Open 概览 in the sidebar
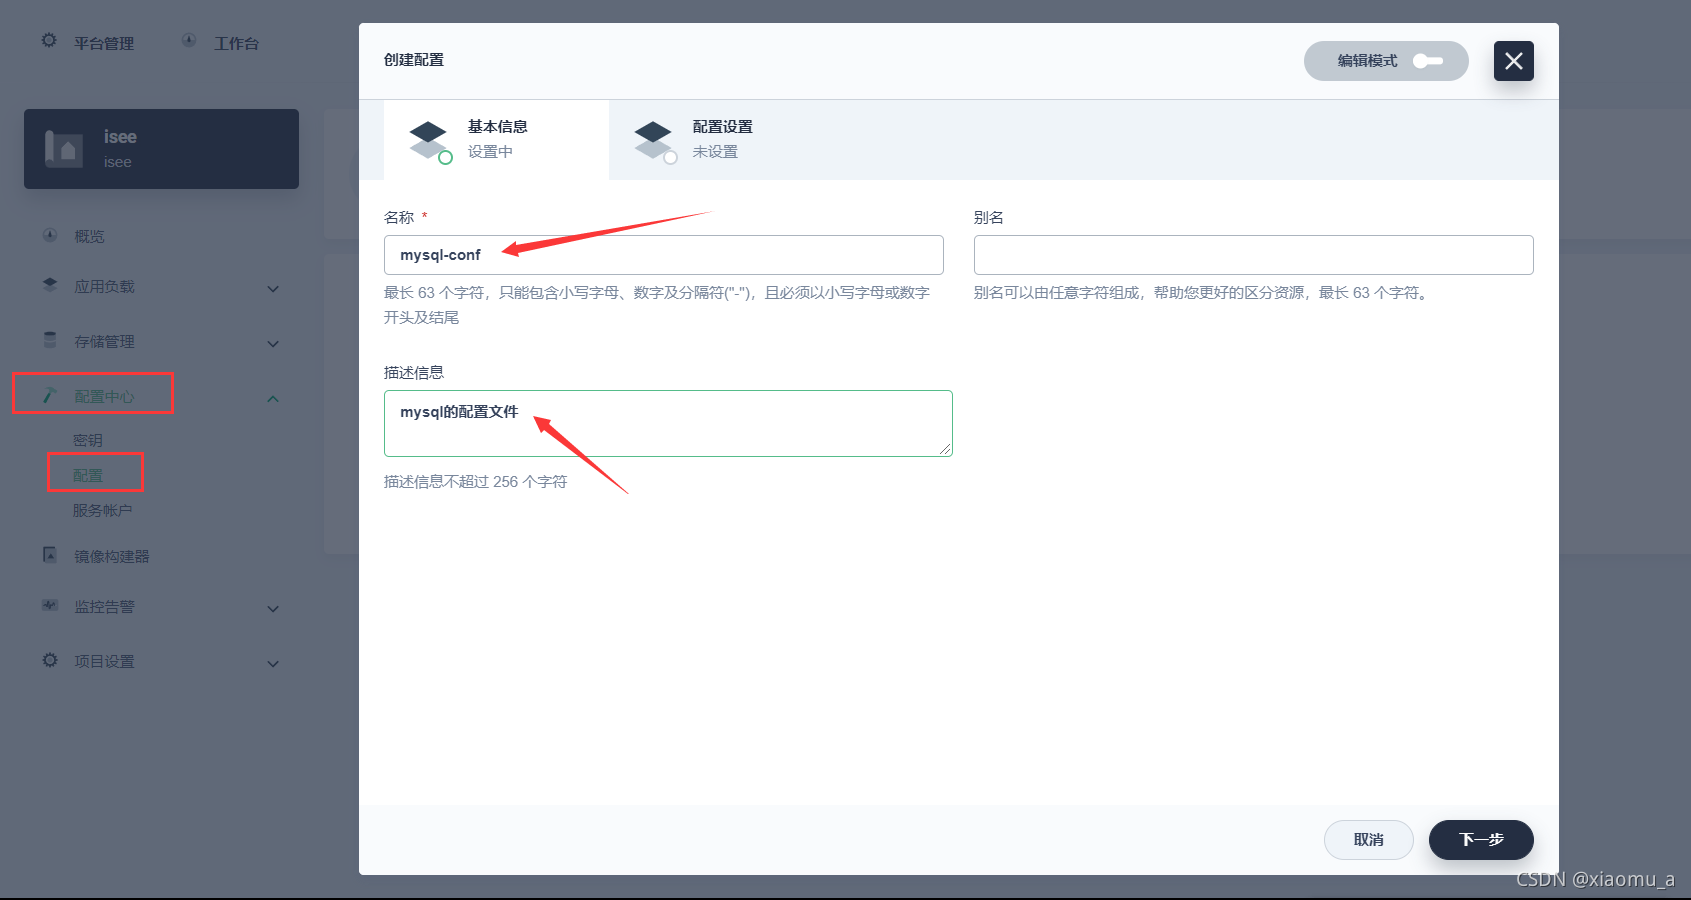This screenshot has width=1691, height=900. (x=89, y=236)
